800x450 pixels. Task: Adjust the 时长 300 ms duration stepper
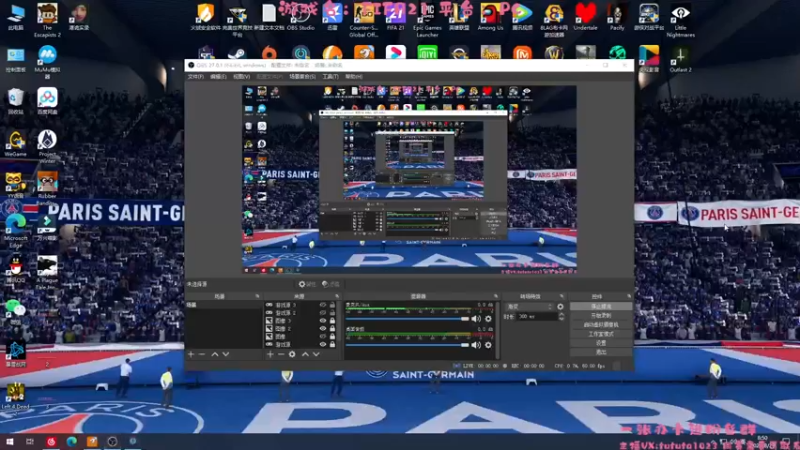[561, 317]
